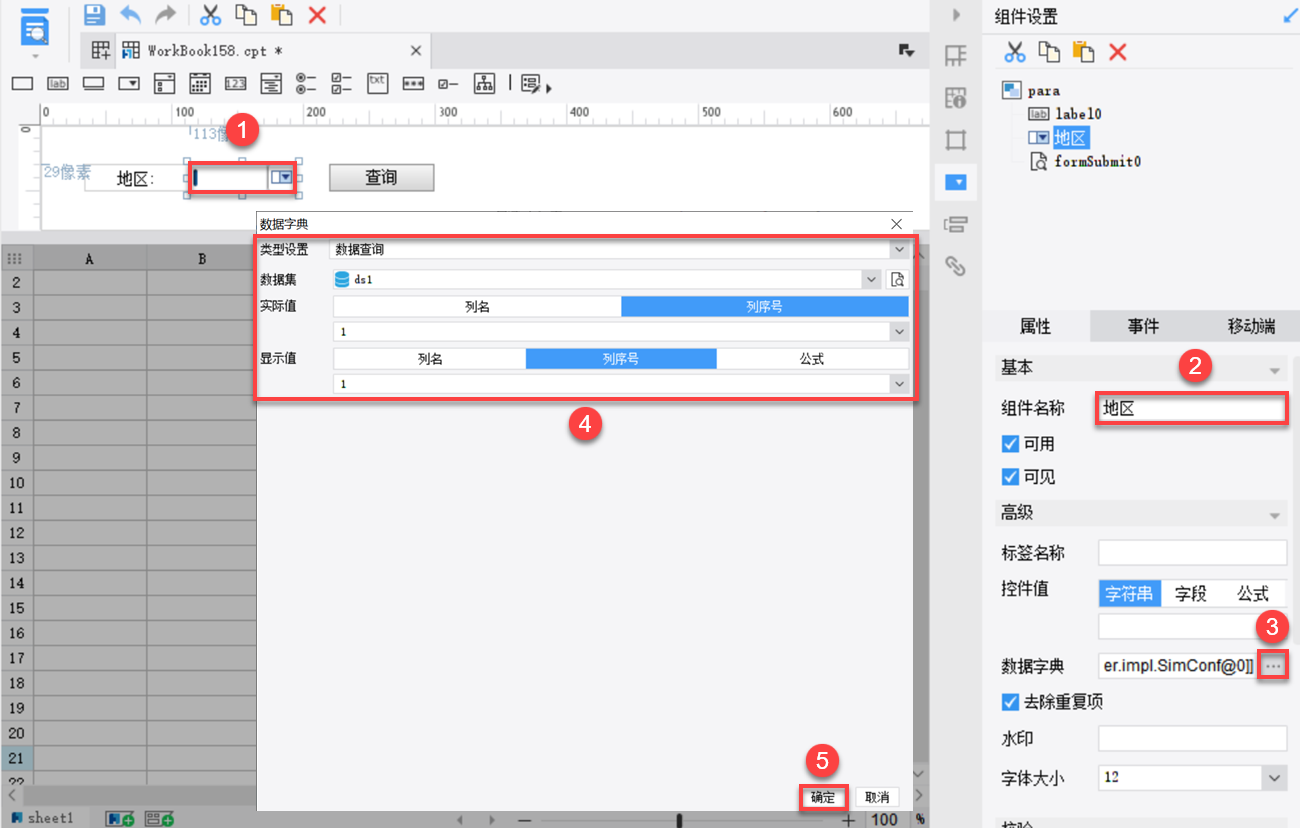Undo the last action
Screen dimensions: 1300x828
130,14
